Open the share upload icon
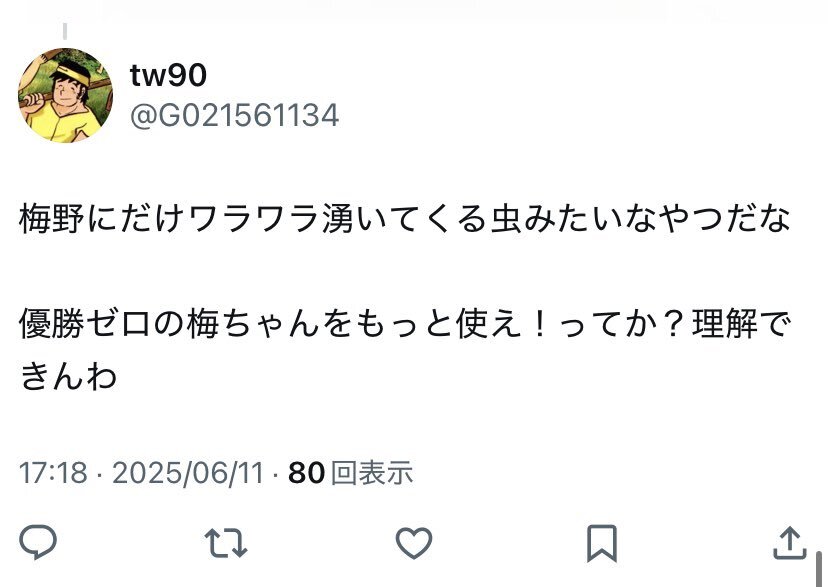Viewport: 828px width, 587px height. point(790,543)
